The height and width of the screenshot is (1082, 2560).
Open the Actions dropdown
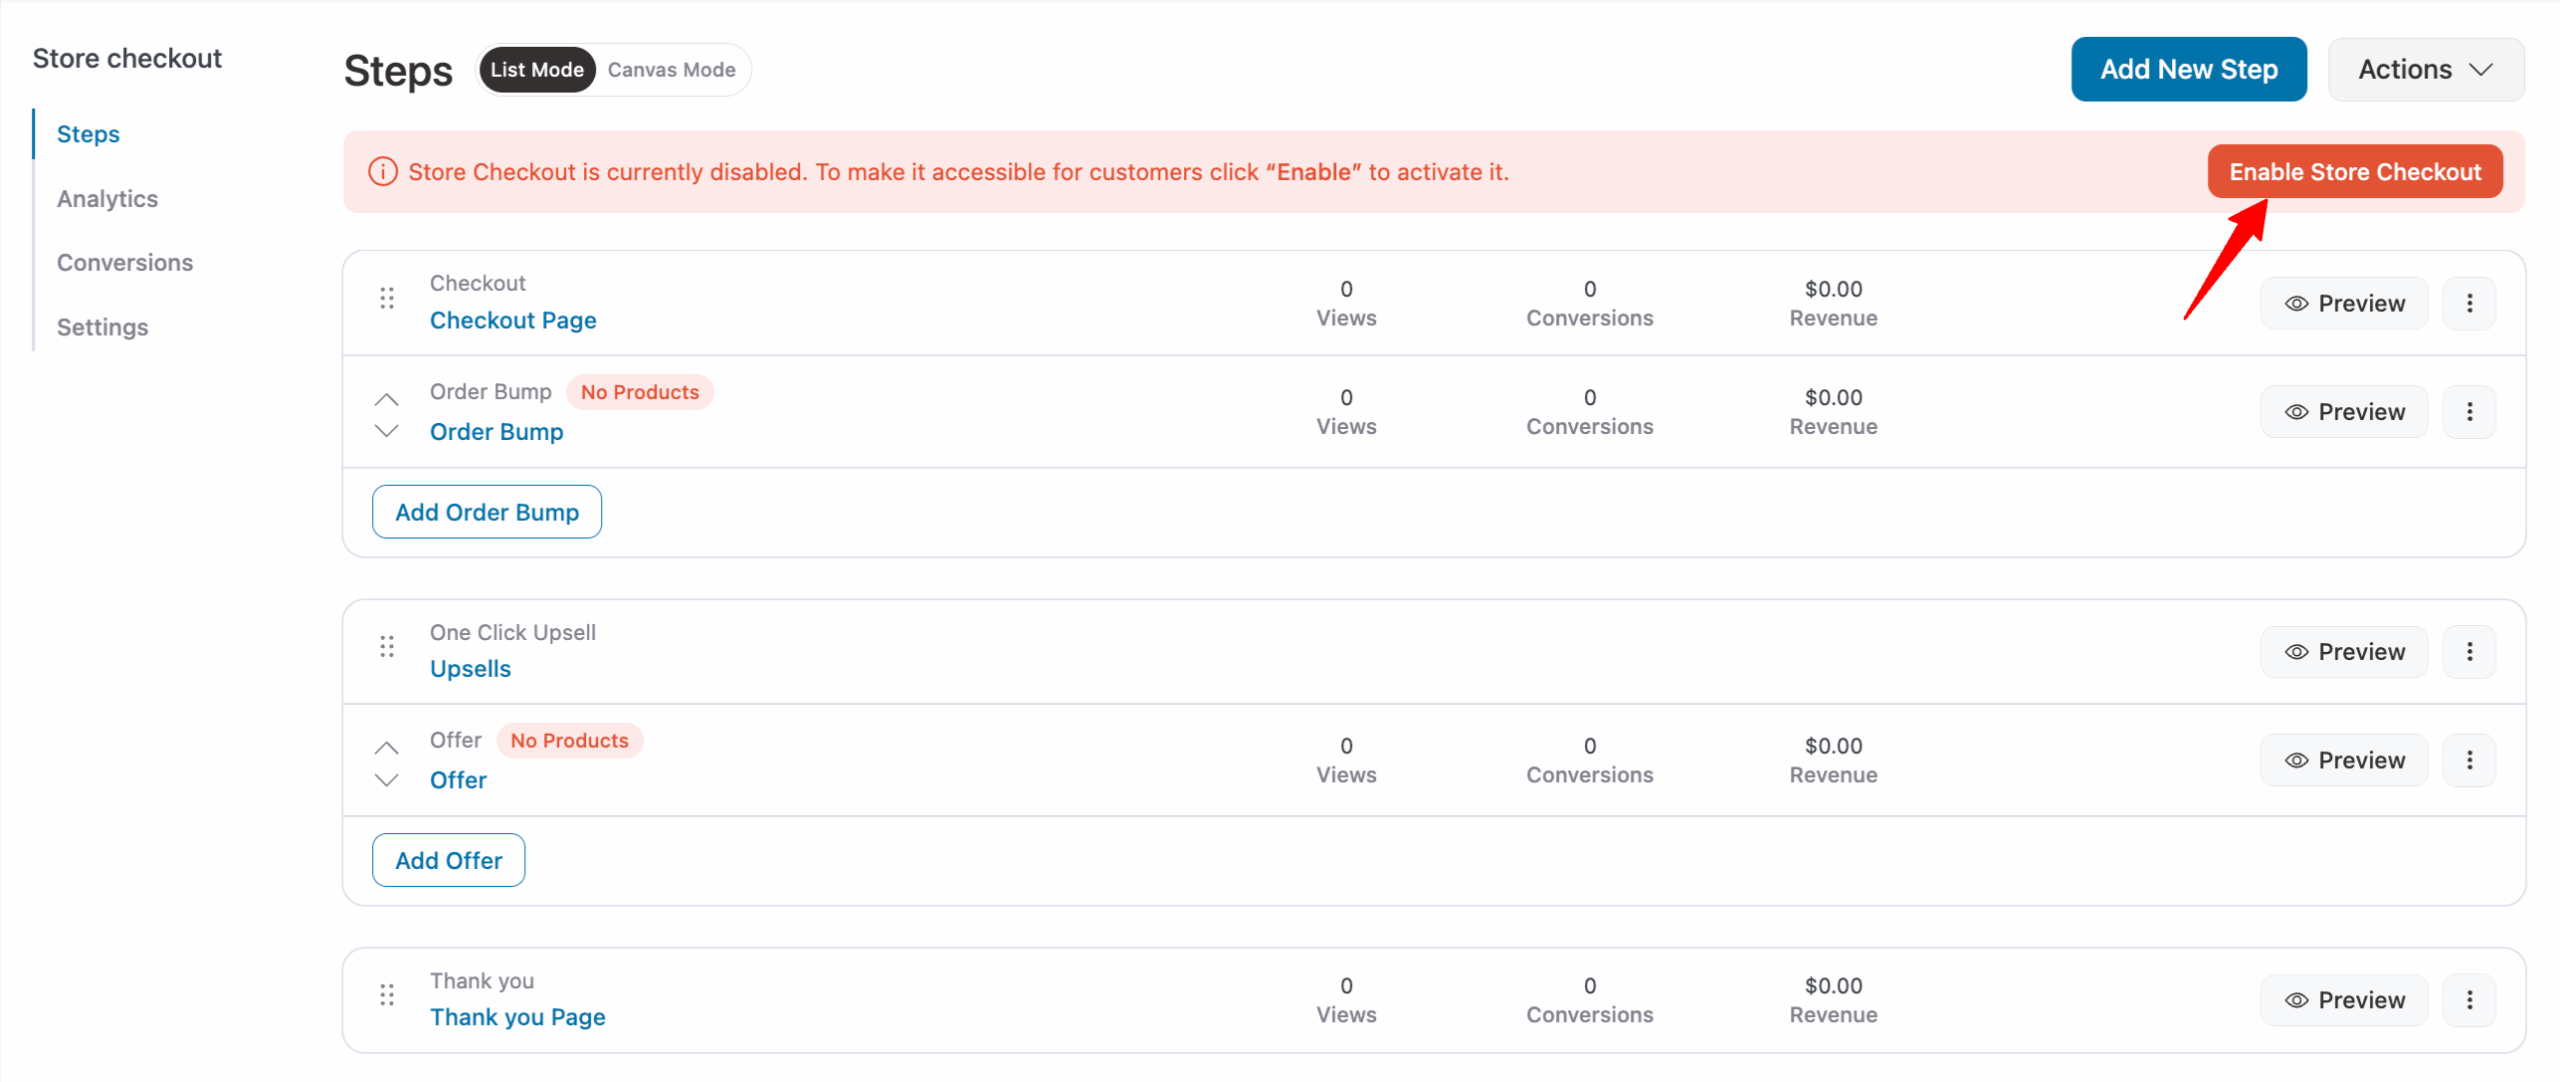2425,69
